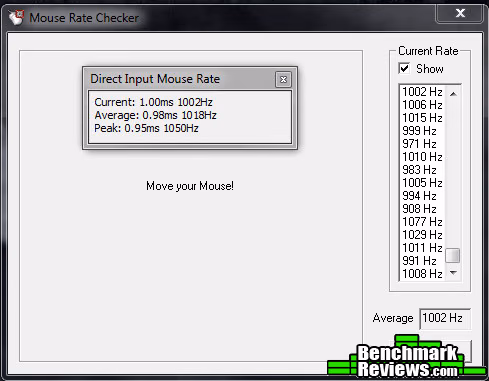489x381 pixels.
Task: Select the 1006 Hz list entry
Action: (422, 105)
